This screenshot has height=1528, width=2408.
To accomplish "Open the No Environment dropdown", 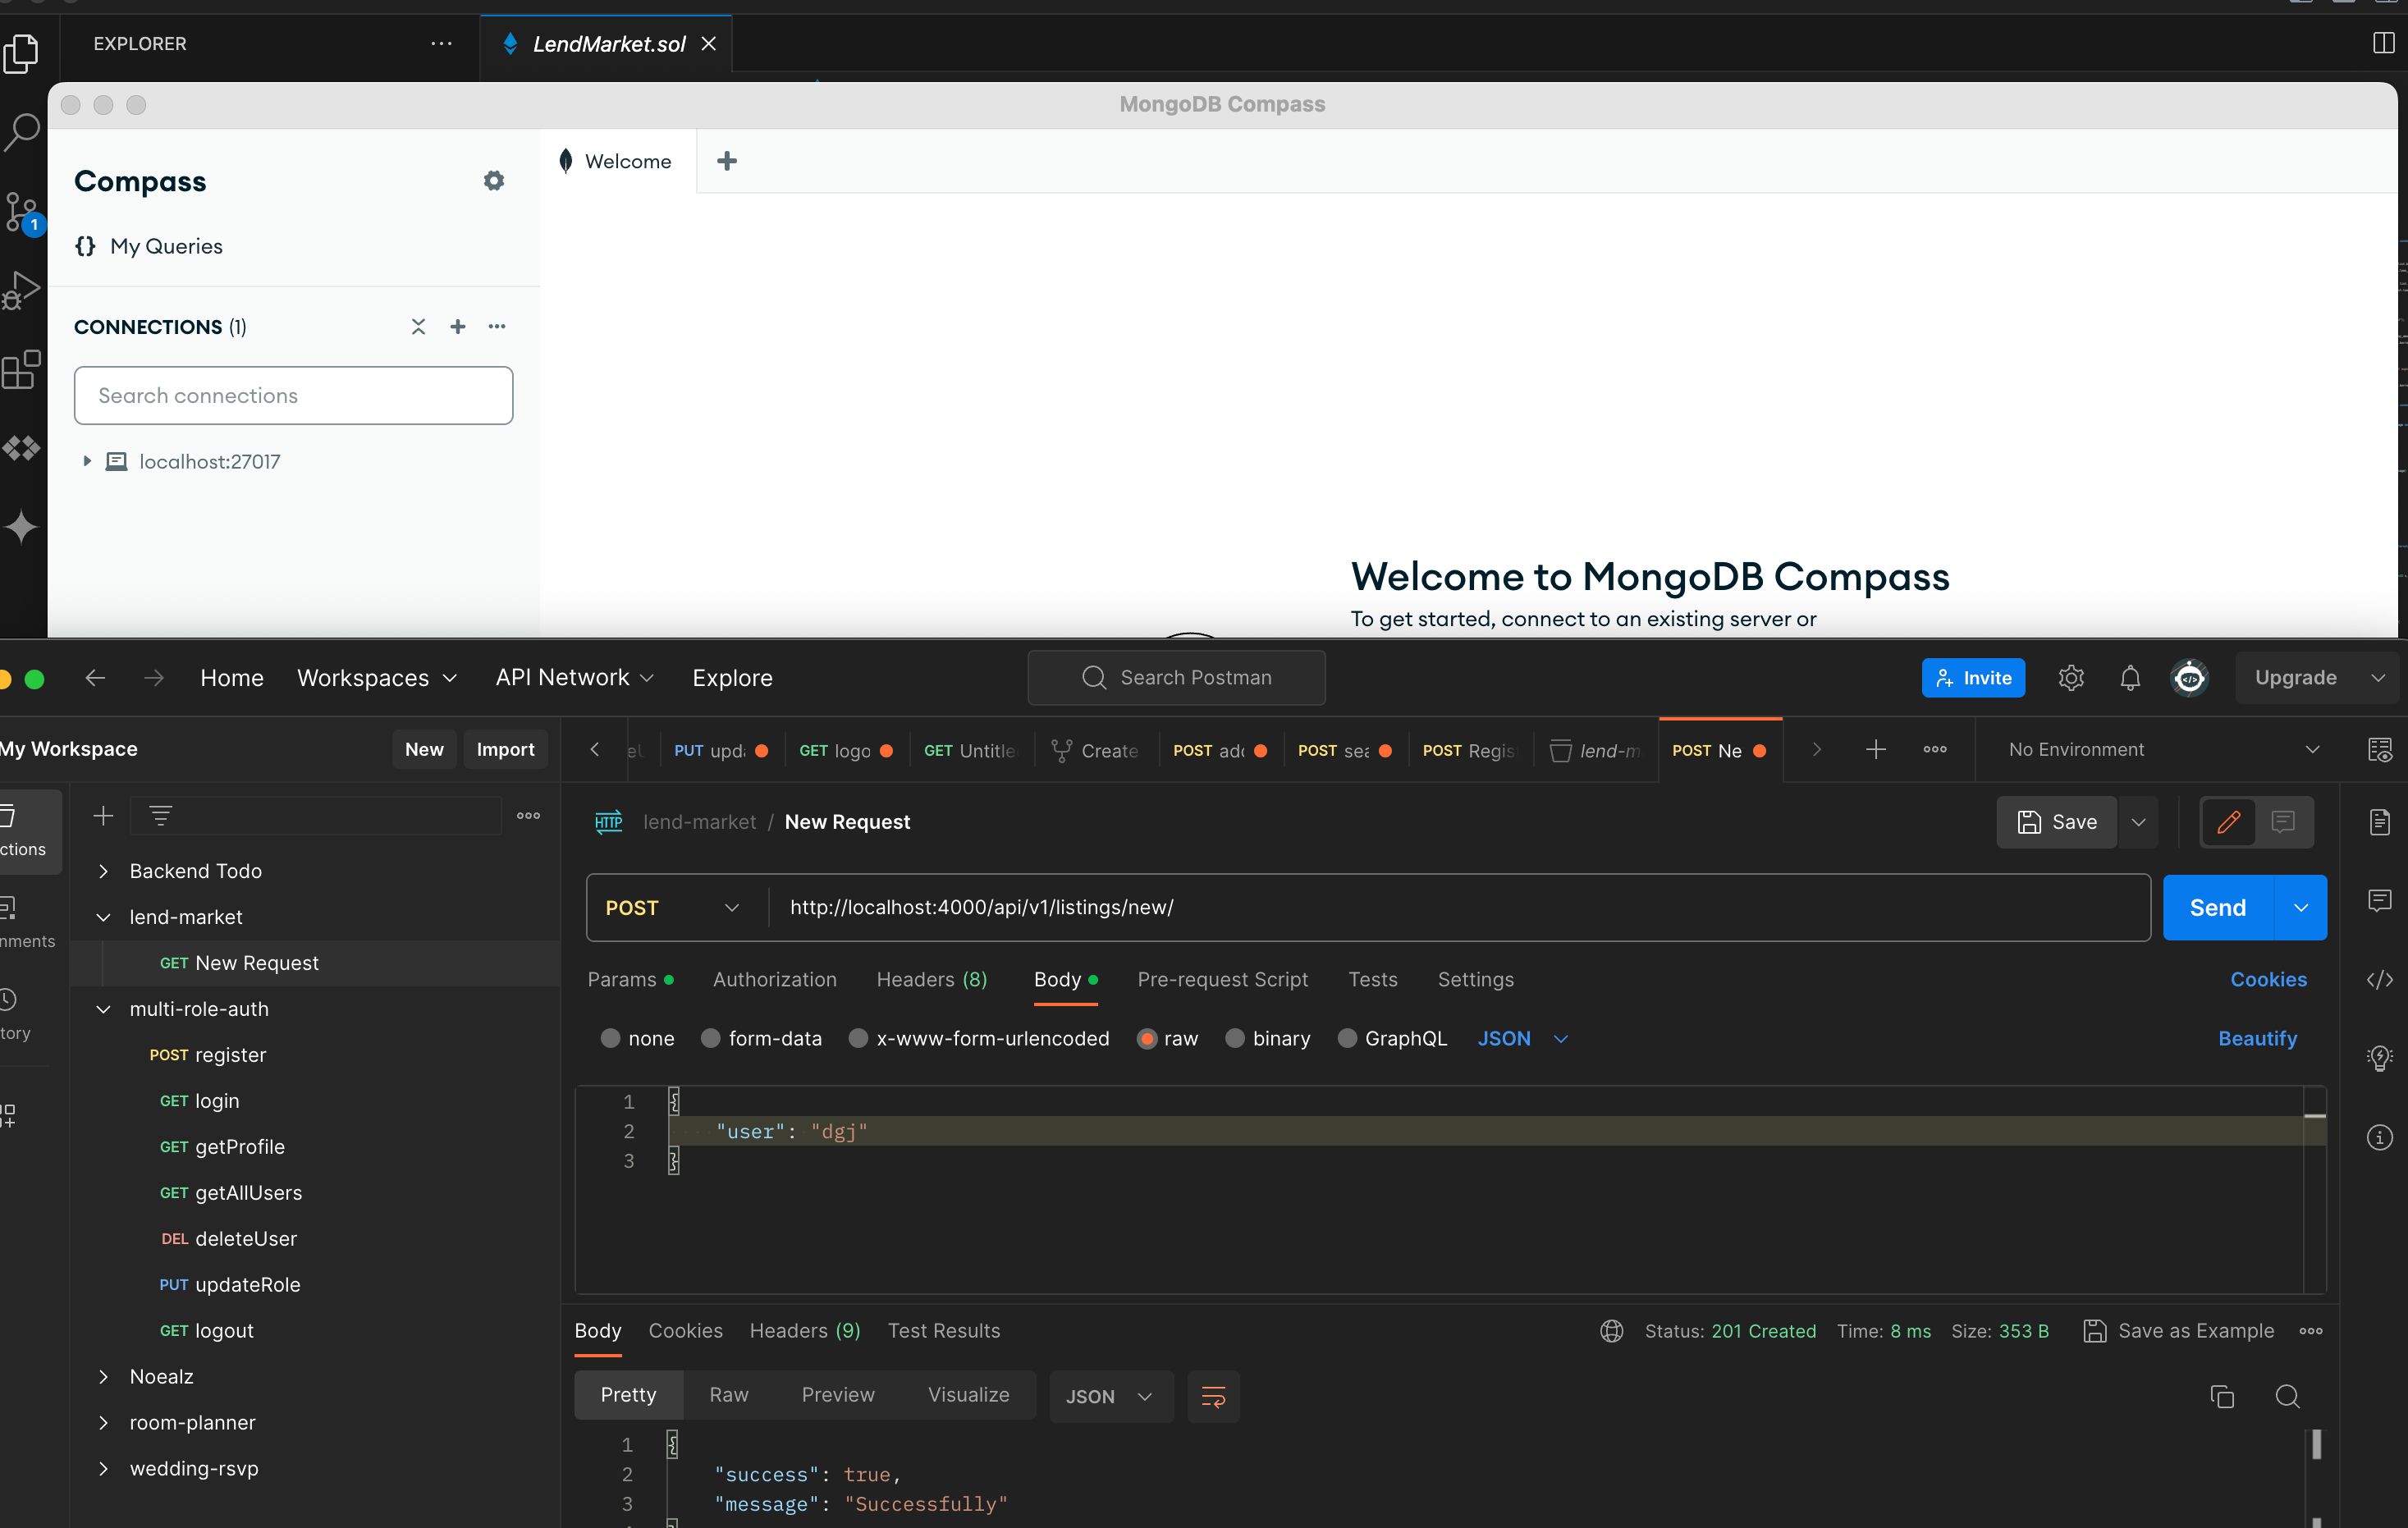I will click(2163, 749).
